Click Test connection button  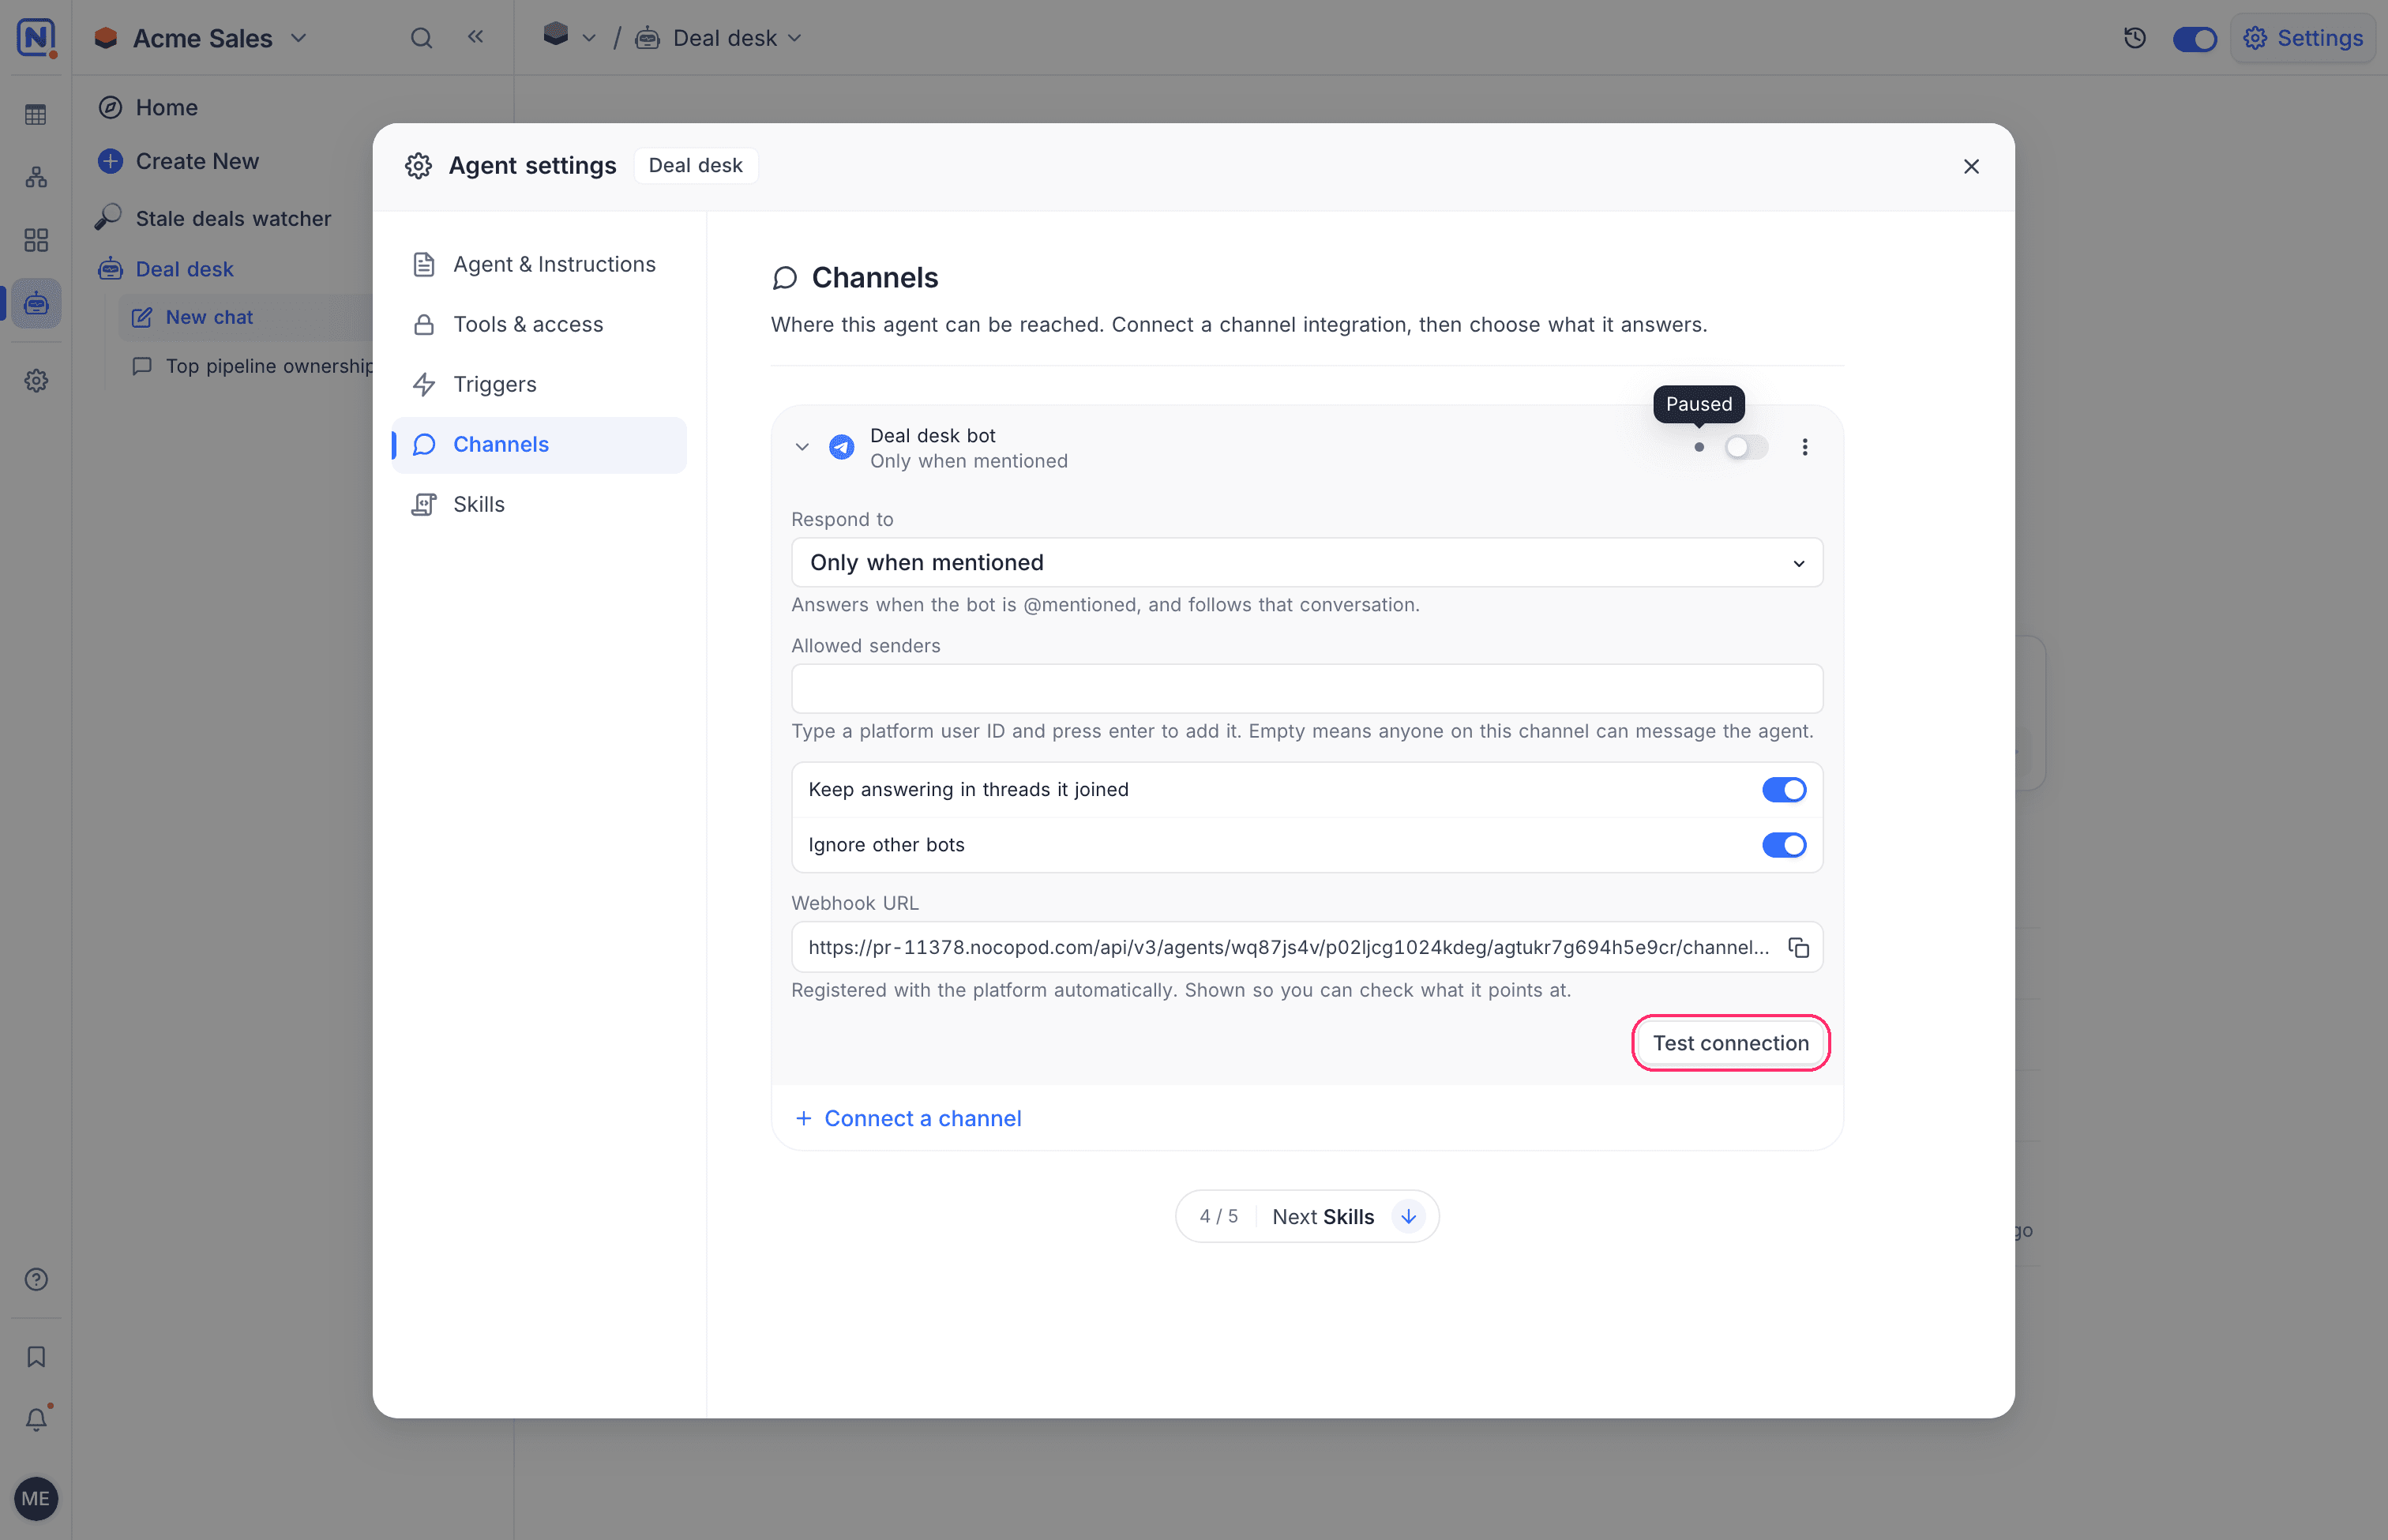tap(1730, 1043)
